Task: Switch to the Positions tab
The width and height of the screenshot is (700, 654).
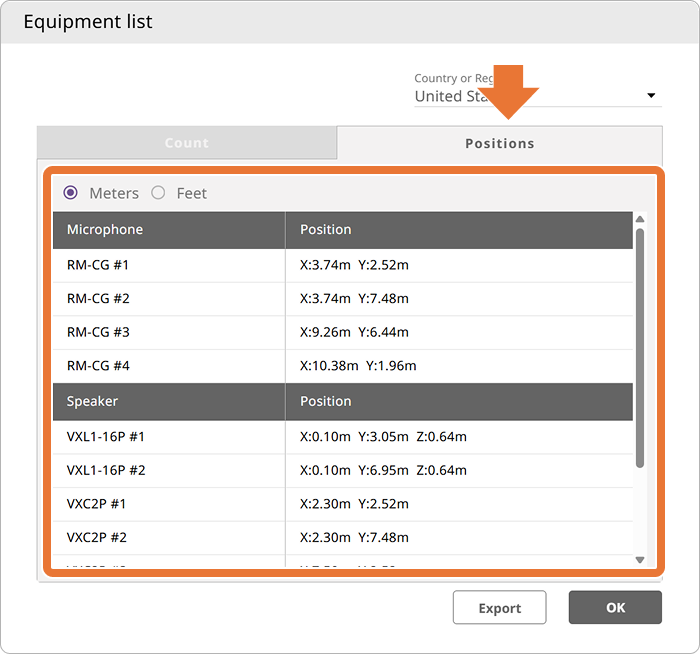Action: coord(500,143)
